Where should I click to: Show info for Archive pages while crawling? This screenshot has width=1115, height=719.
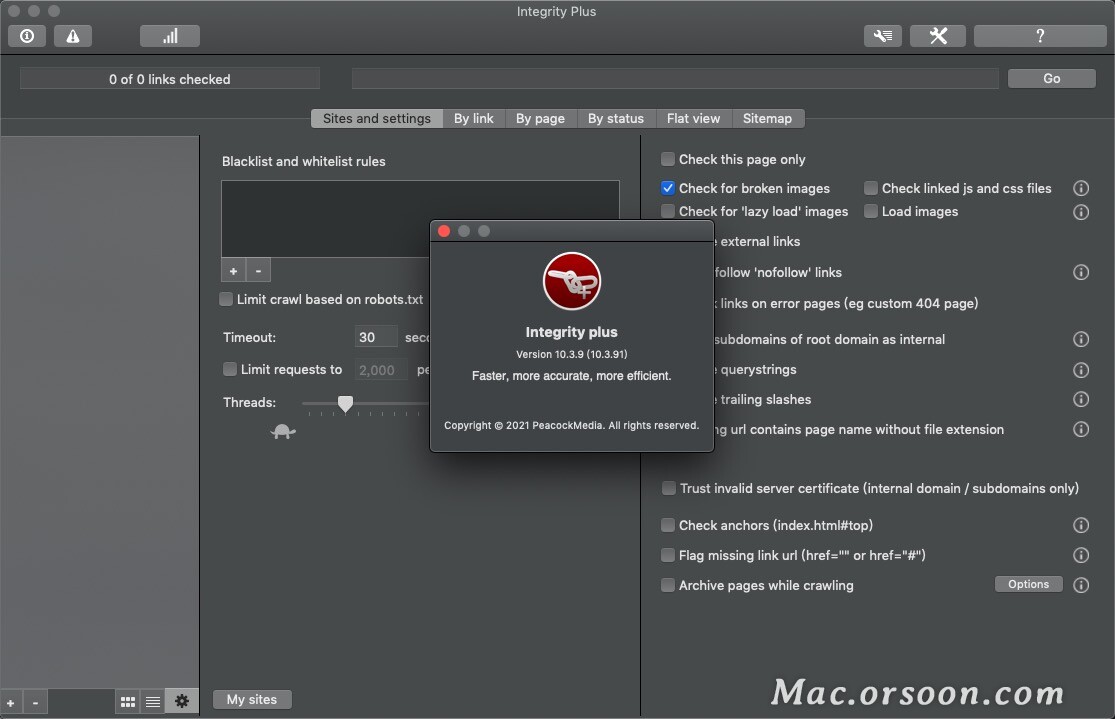pyautogui.click(x=1081, y=585)
